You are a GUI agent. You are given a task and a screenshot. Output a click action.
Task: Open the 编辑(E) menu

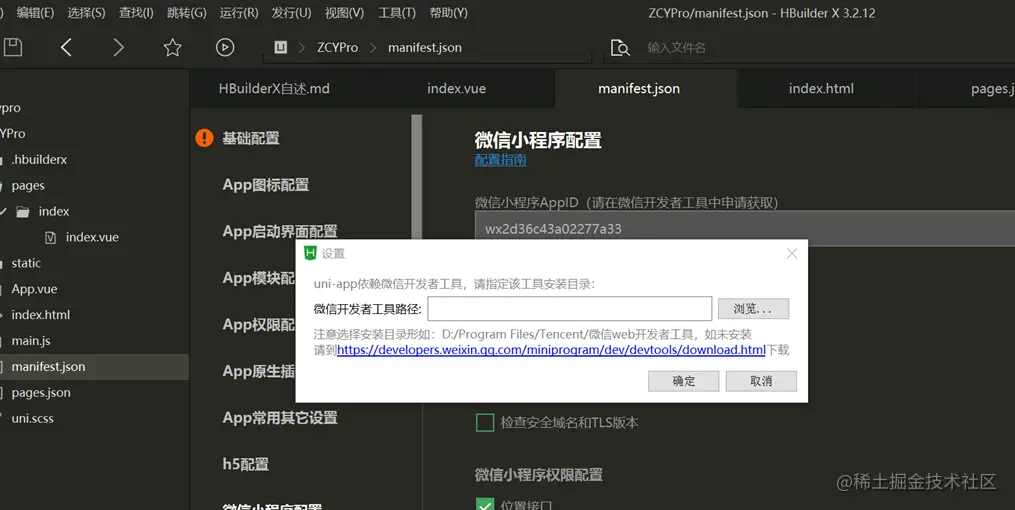35,13
